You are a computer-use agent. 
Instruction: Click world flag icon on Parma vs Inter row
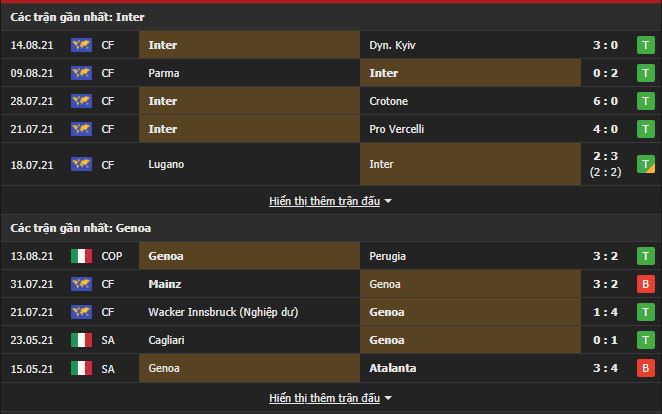click(x=81, y=73)
